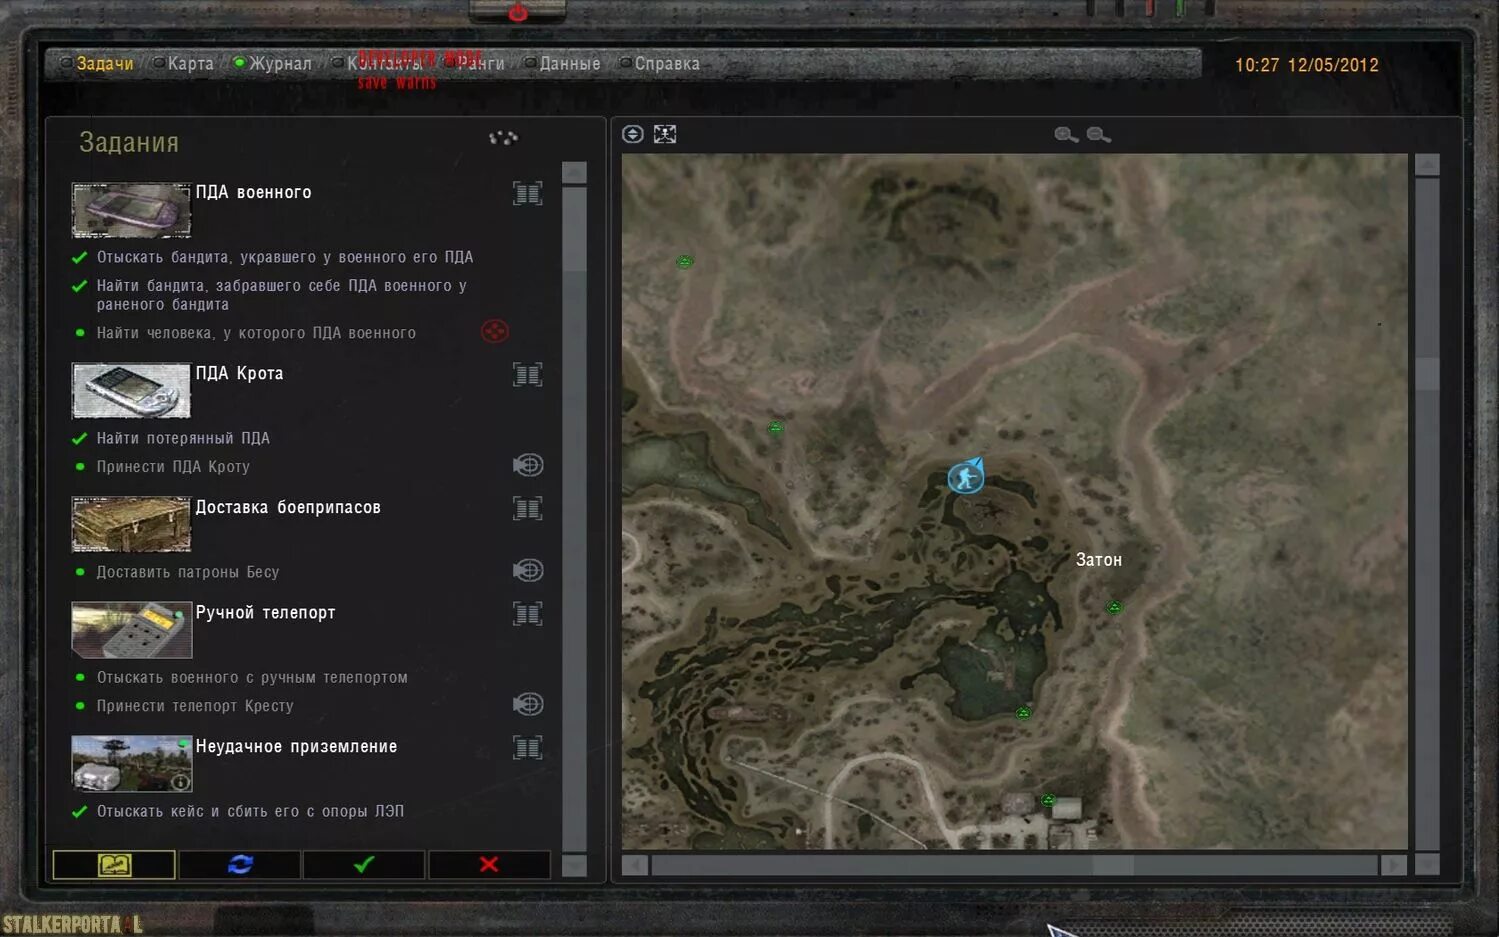Click subtask Отыскать кейс и сбить его
Screen dimensions: 1499x937
point(250,811)
